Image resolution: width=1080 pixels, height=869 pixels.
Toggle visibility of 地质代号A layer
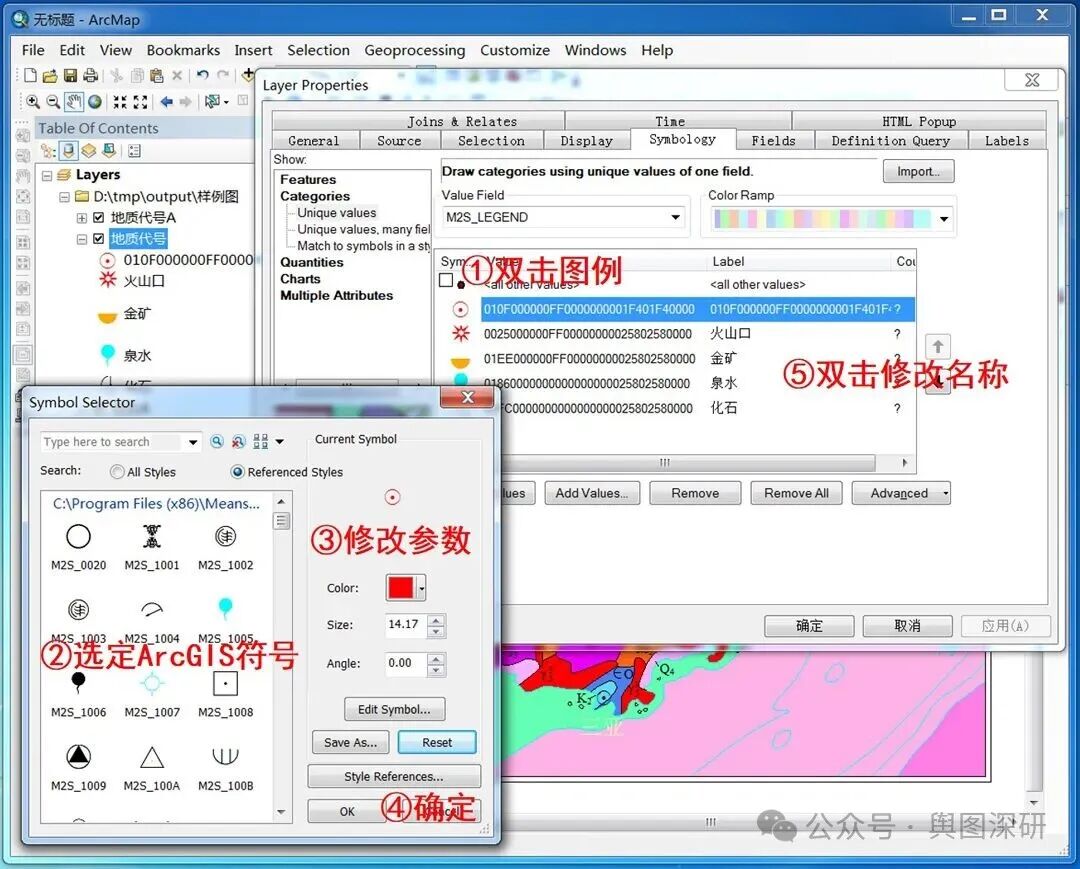(98, 218)
